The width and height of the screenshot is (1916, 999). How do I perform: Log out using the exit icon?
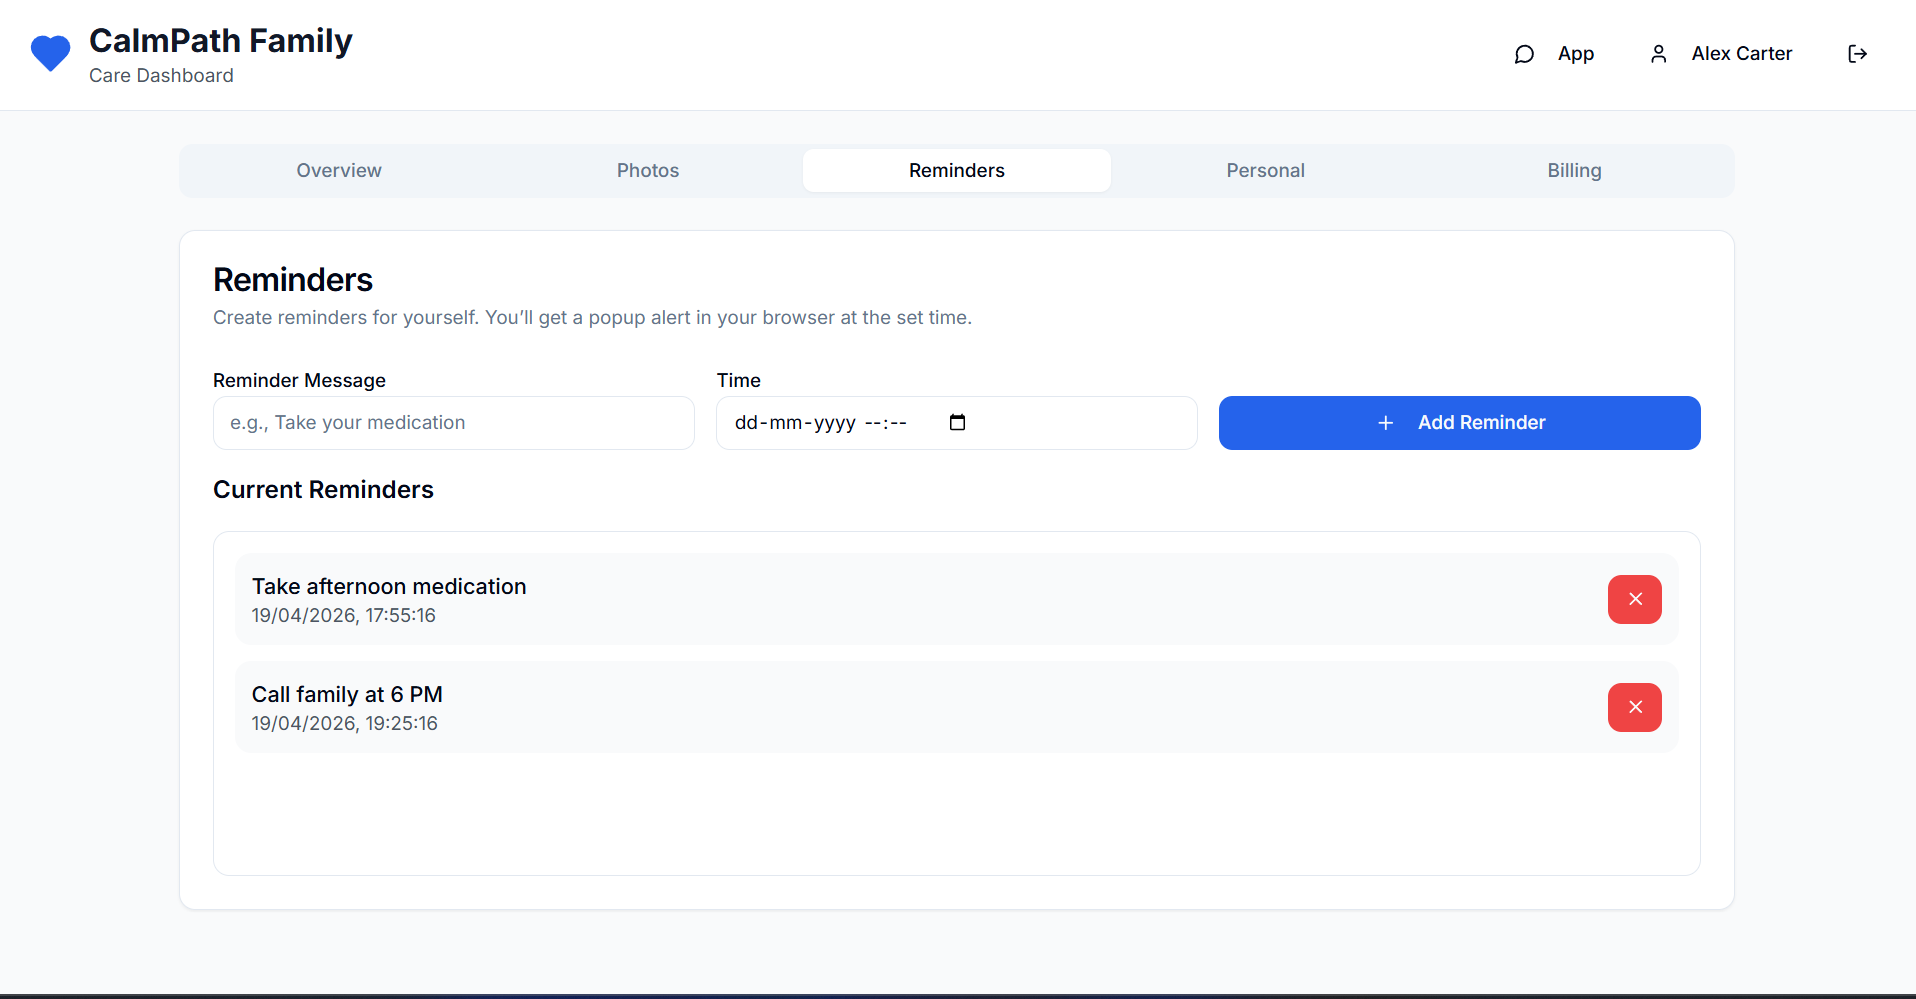tap(1857, 54)
